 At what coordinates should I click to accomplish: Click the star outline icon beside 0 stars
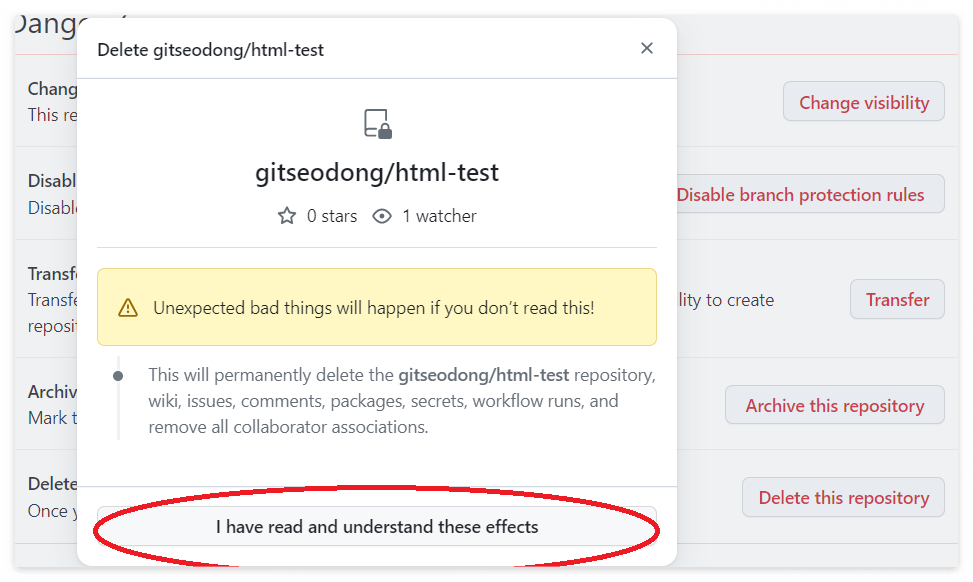(x=287, y=215)
